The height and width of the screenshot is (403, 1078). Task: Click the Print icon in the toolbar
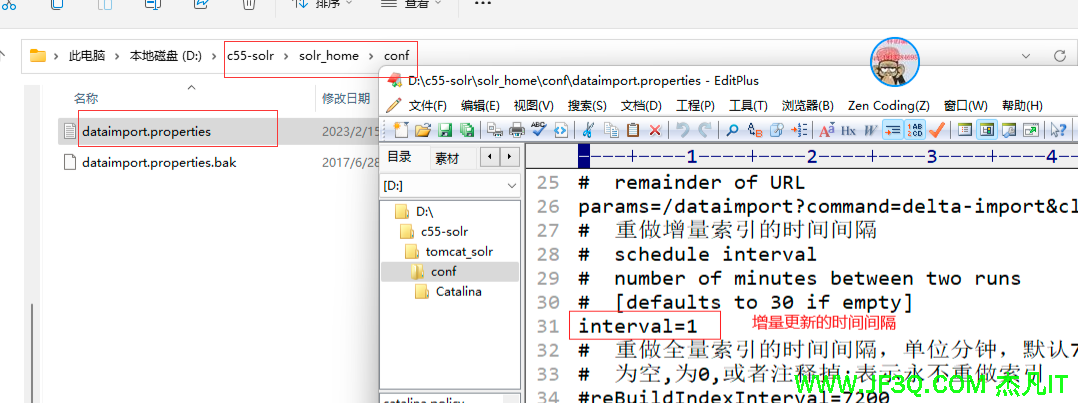click(517, 130)
